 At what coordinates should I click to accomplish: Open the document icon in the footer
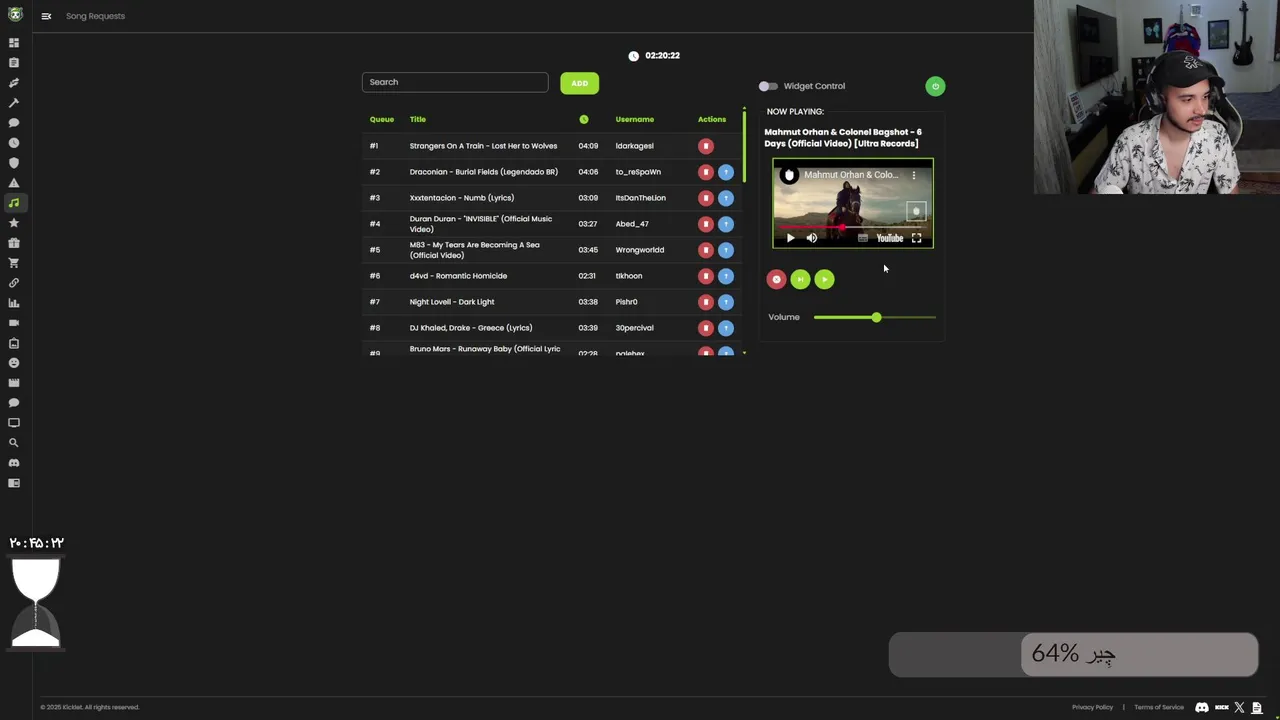click(x=1257, y=707)
